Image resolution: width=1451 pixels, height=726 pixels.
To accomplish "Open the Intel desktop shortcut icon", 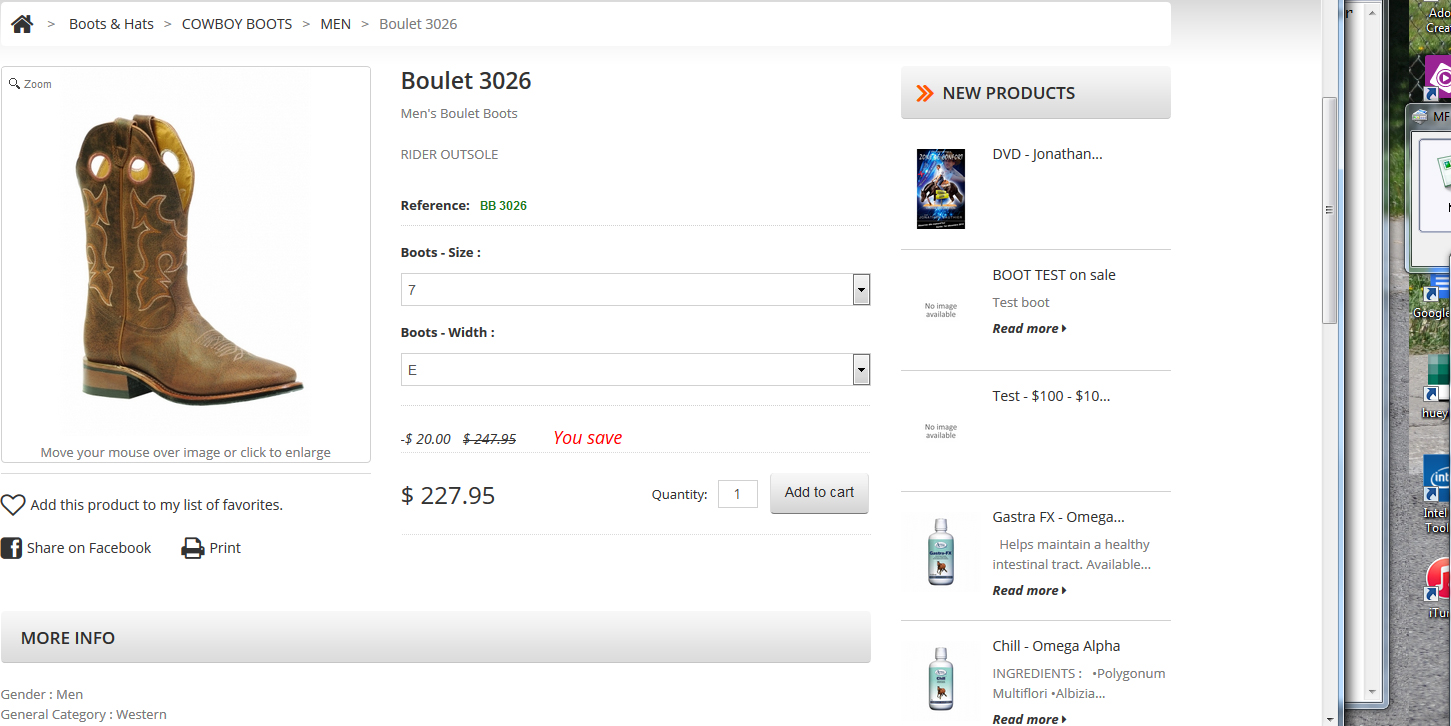I will tap(1437, 478).
